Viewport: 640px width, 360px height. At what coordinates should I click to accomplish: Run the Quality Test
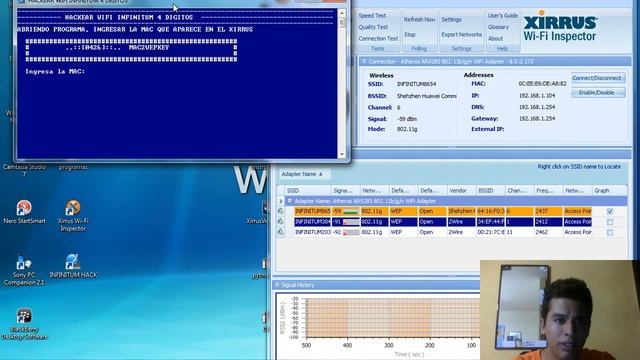coord(373,27)
